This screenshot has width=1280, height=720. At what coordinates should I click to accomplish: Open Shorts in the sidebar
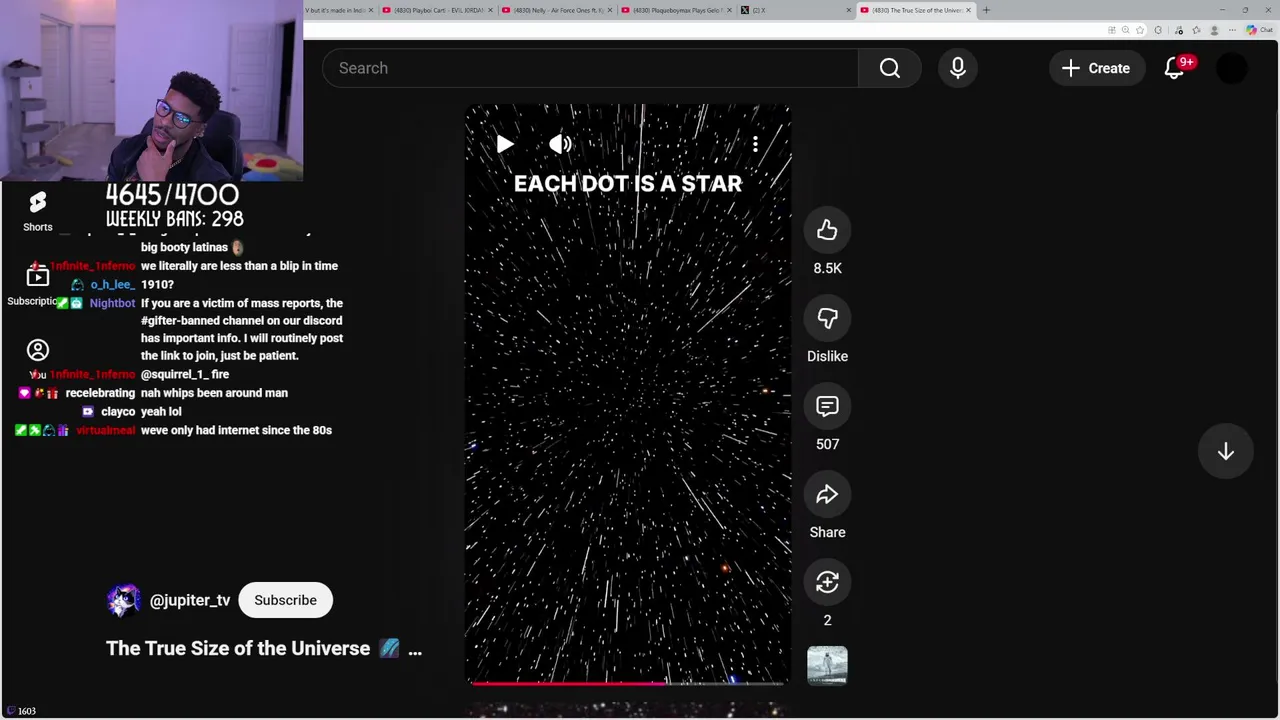tap(38, 211)
